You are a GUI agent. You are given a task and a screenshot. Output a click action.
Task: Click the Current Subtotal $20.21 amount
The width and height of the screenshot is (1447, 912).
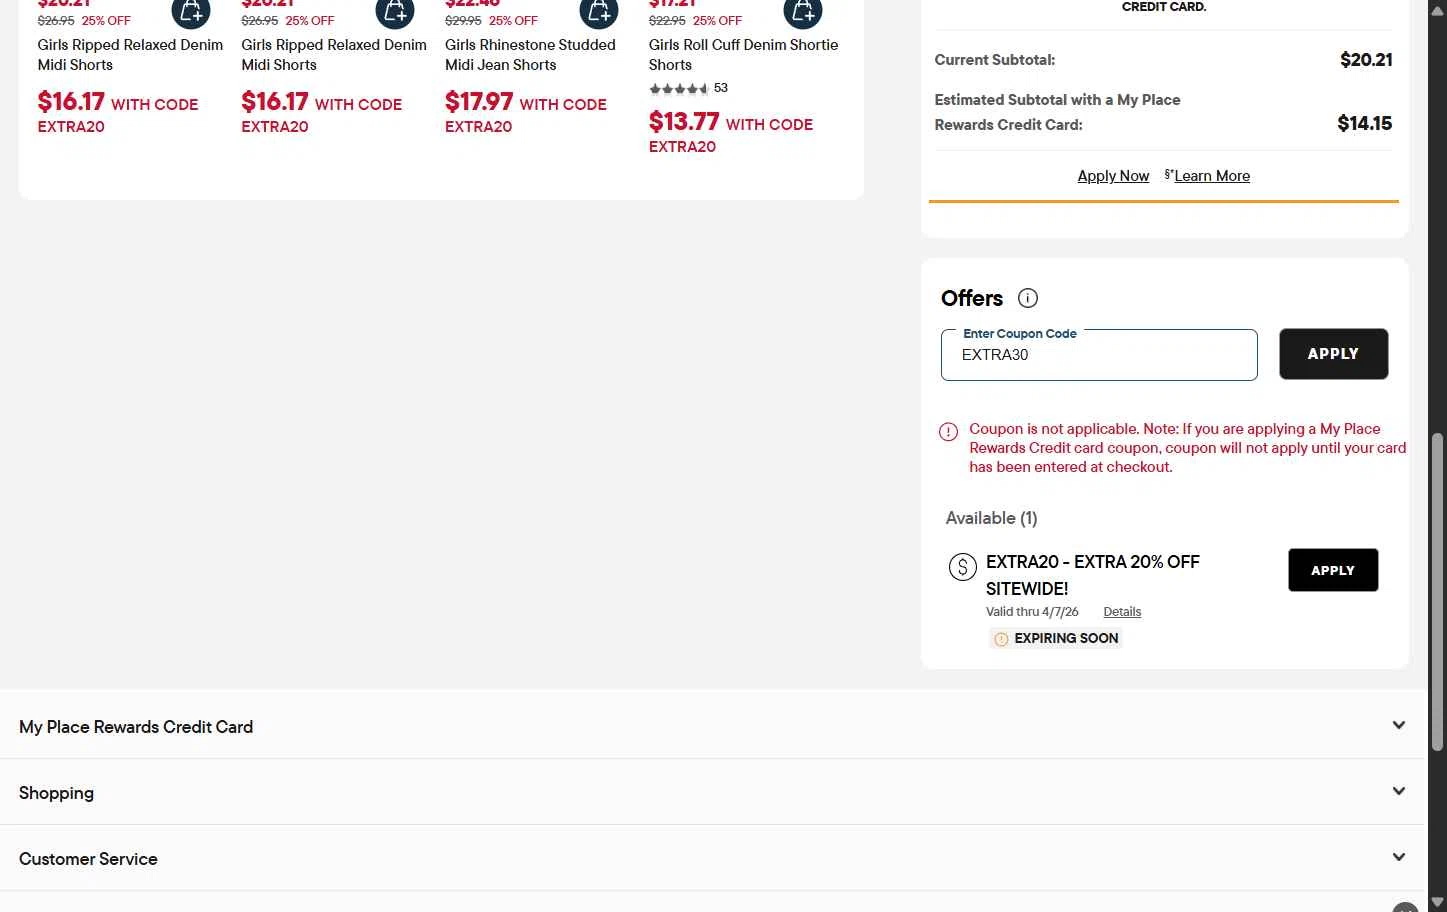click(x=1366, y=60)
